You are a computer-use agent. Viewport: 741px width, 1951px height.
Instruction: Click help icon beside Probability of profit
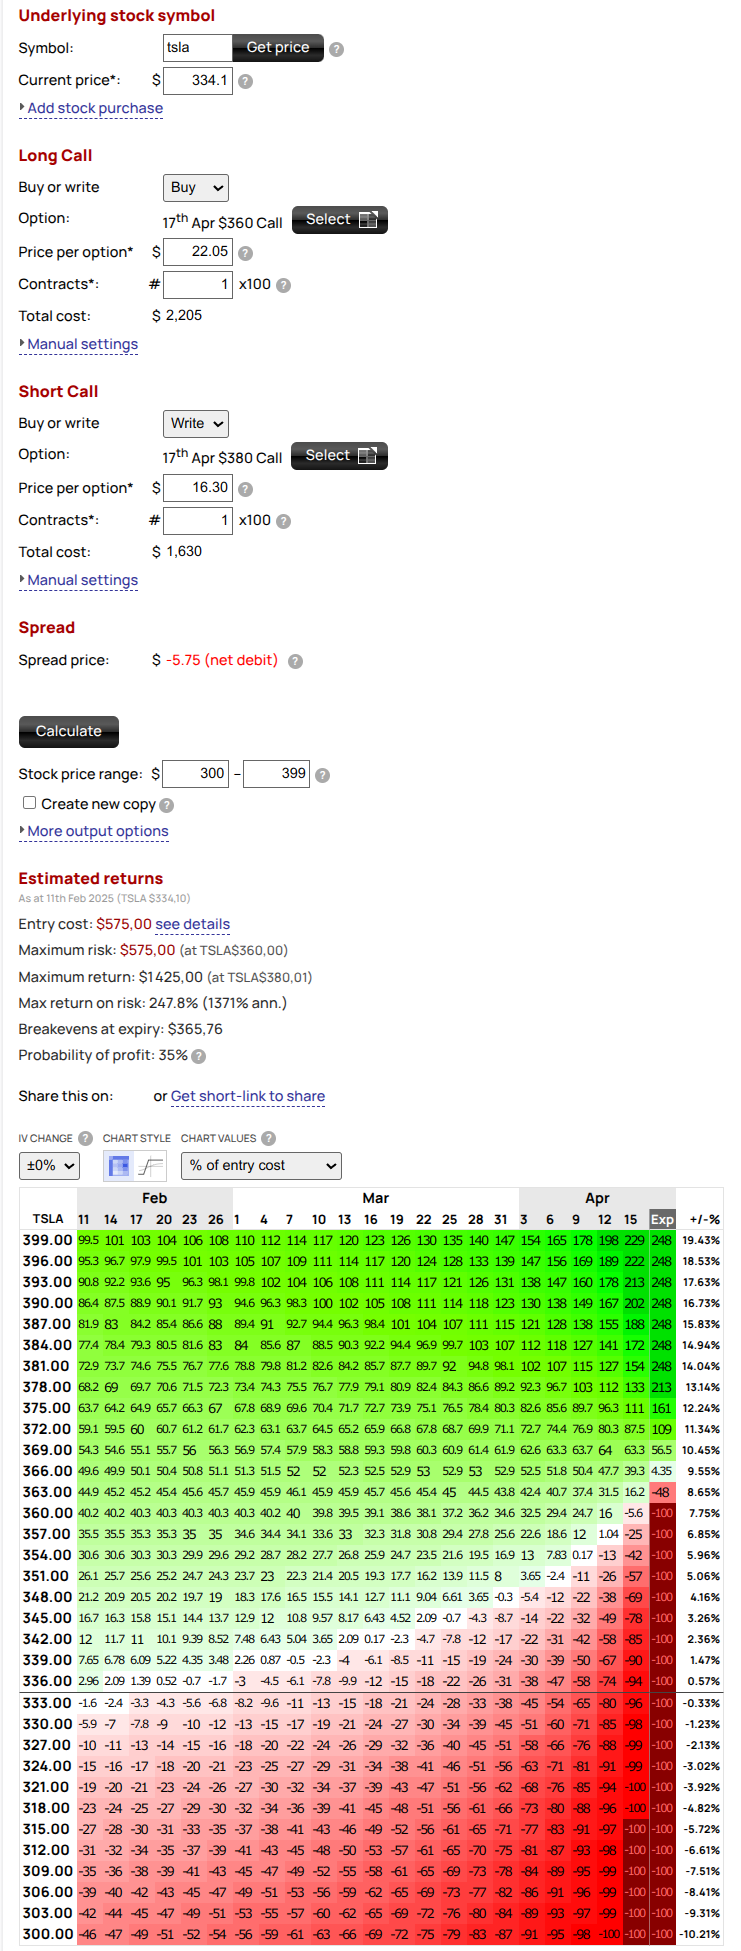coord(199,1056)
